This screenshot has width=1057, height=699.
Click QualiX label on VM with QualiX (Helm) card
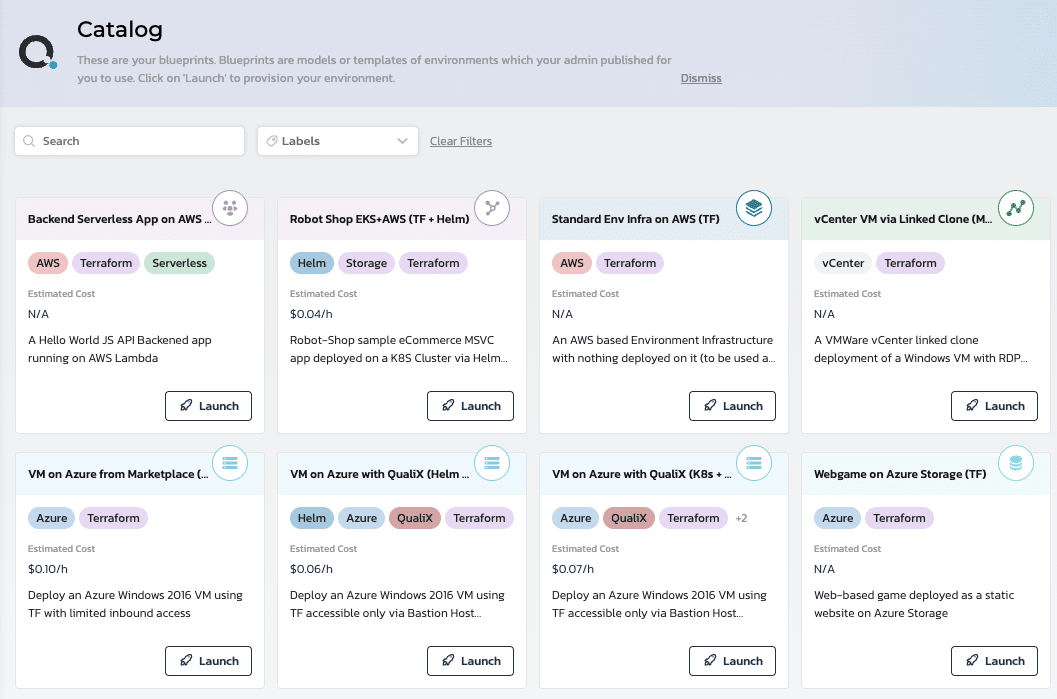[x=415, y=518]
